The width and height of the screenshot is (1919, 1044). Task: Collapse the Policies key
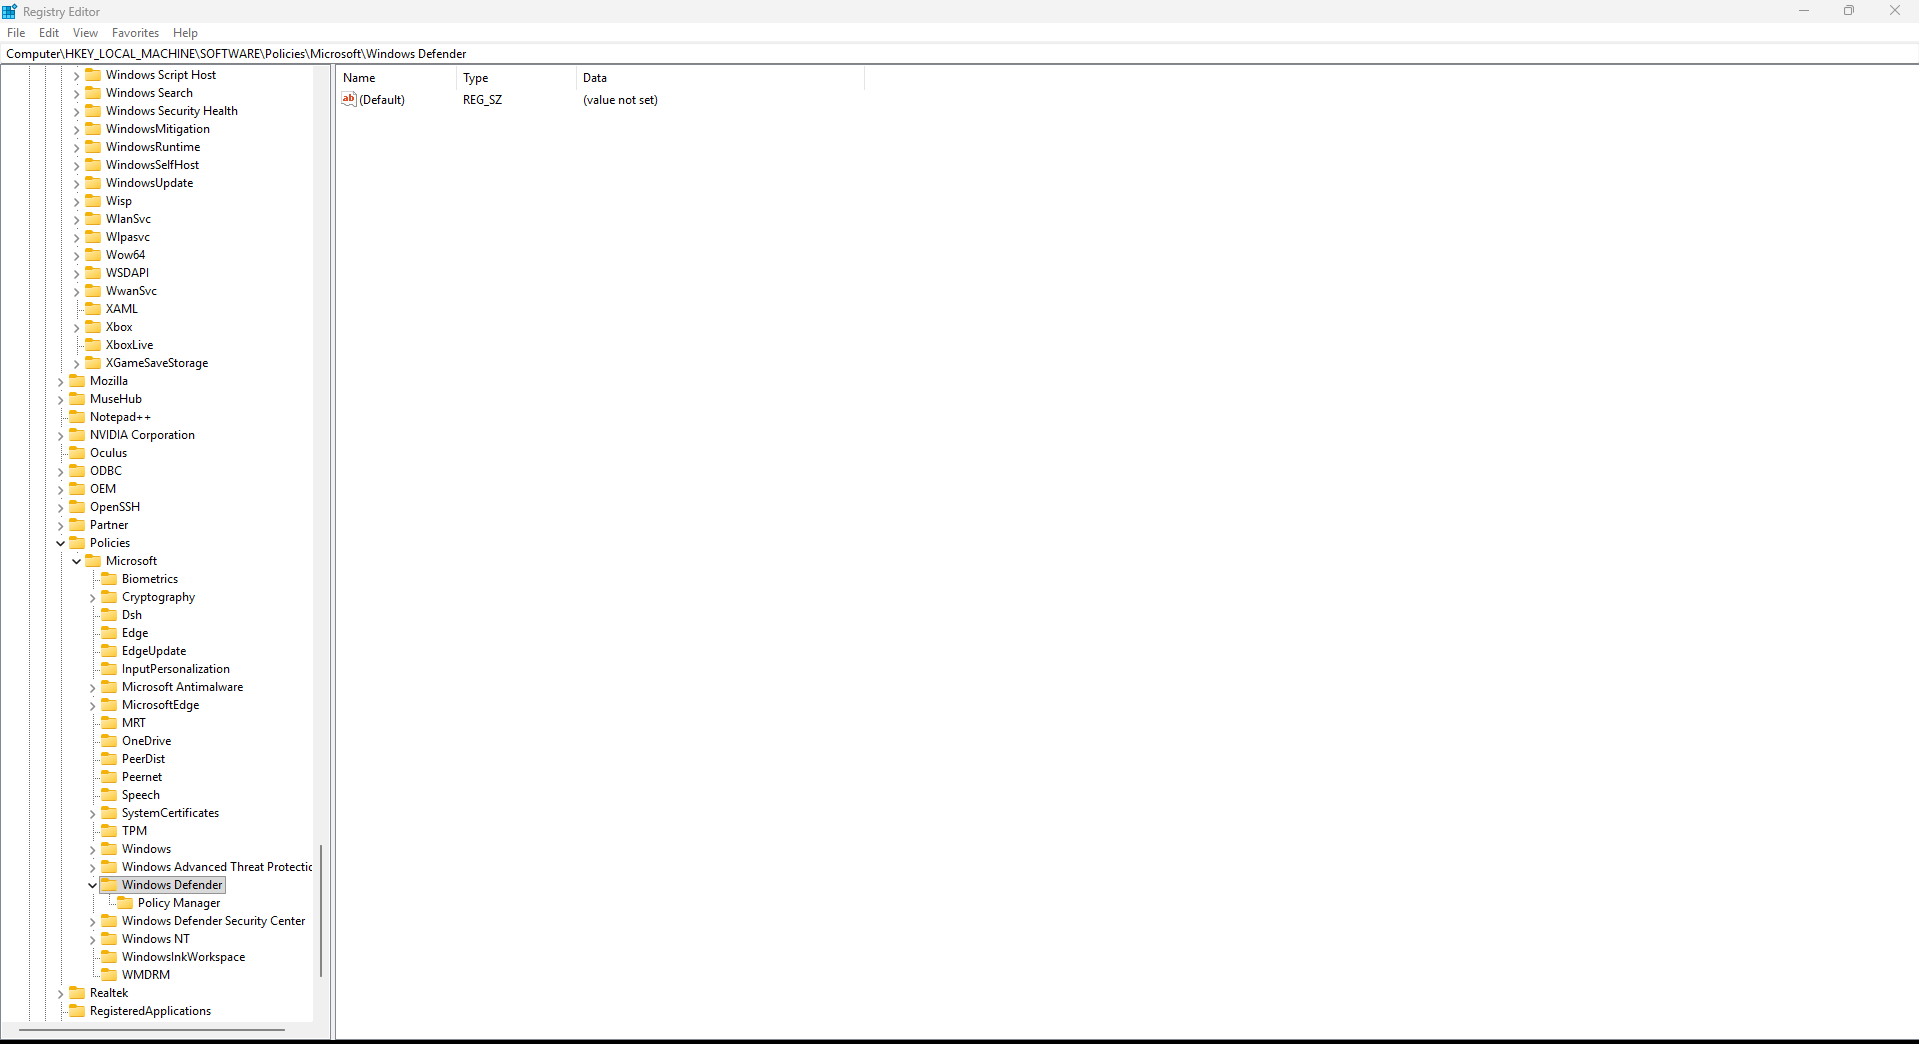60,542
